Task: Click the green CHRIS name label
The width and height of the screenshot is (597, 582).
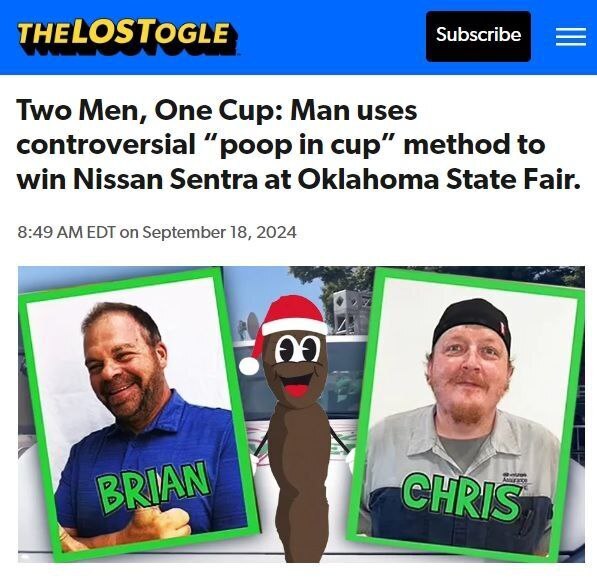Action: coord(462,496)
